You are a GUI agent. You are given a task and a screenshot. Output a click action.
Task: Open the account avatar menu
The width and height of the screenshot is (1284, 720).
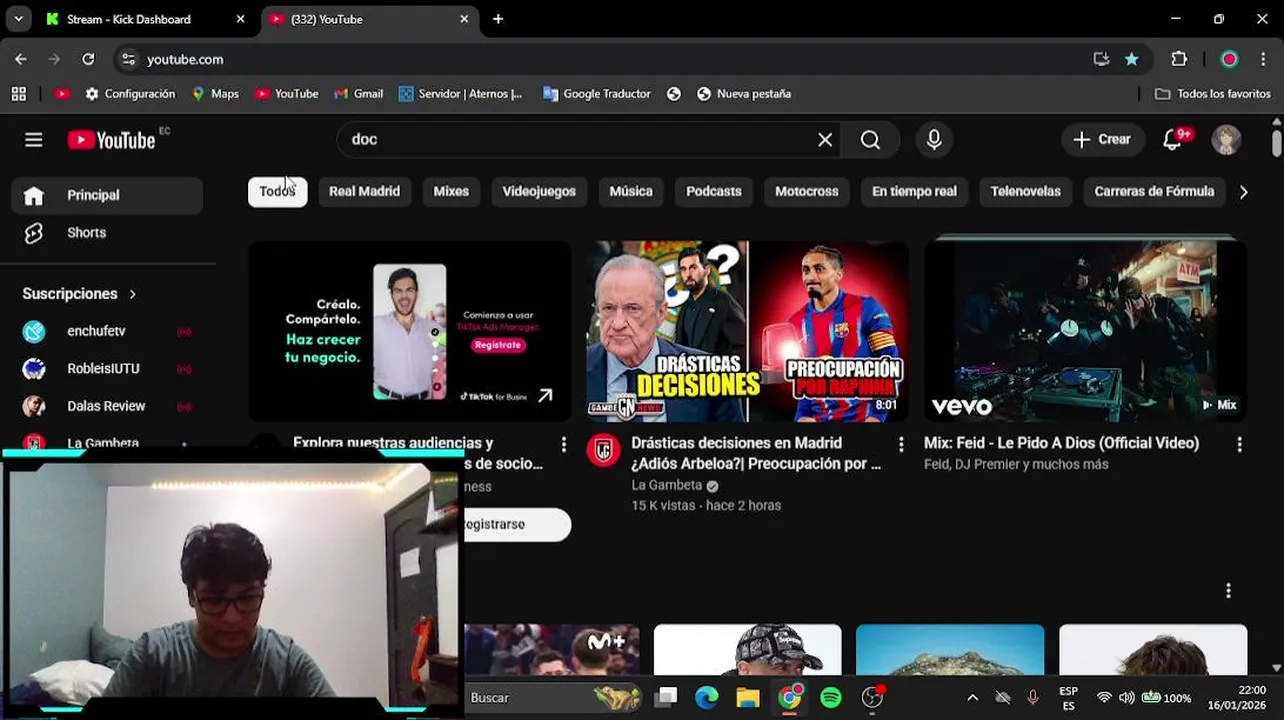click(x=1226, y=140)
